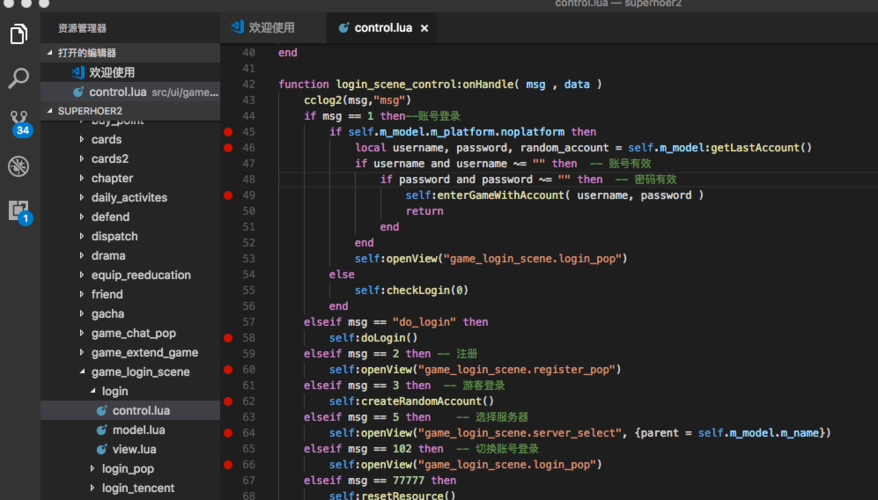Select 欢迎使用 in open editors list

pos(130,72)
